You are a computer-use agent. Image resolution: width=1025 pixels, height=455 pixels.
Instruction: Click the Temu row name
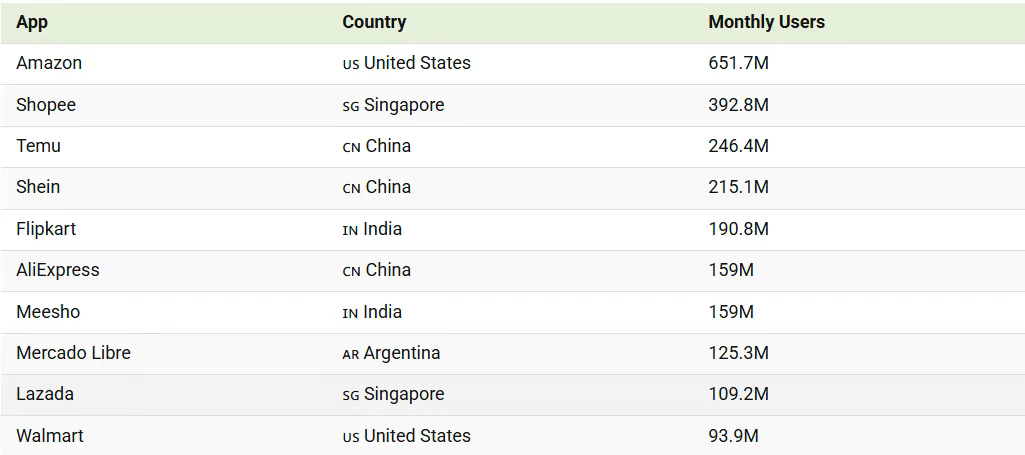point(38,146)
